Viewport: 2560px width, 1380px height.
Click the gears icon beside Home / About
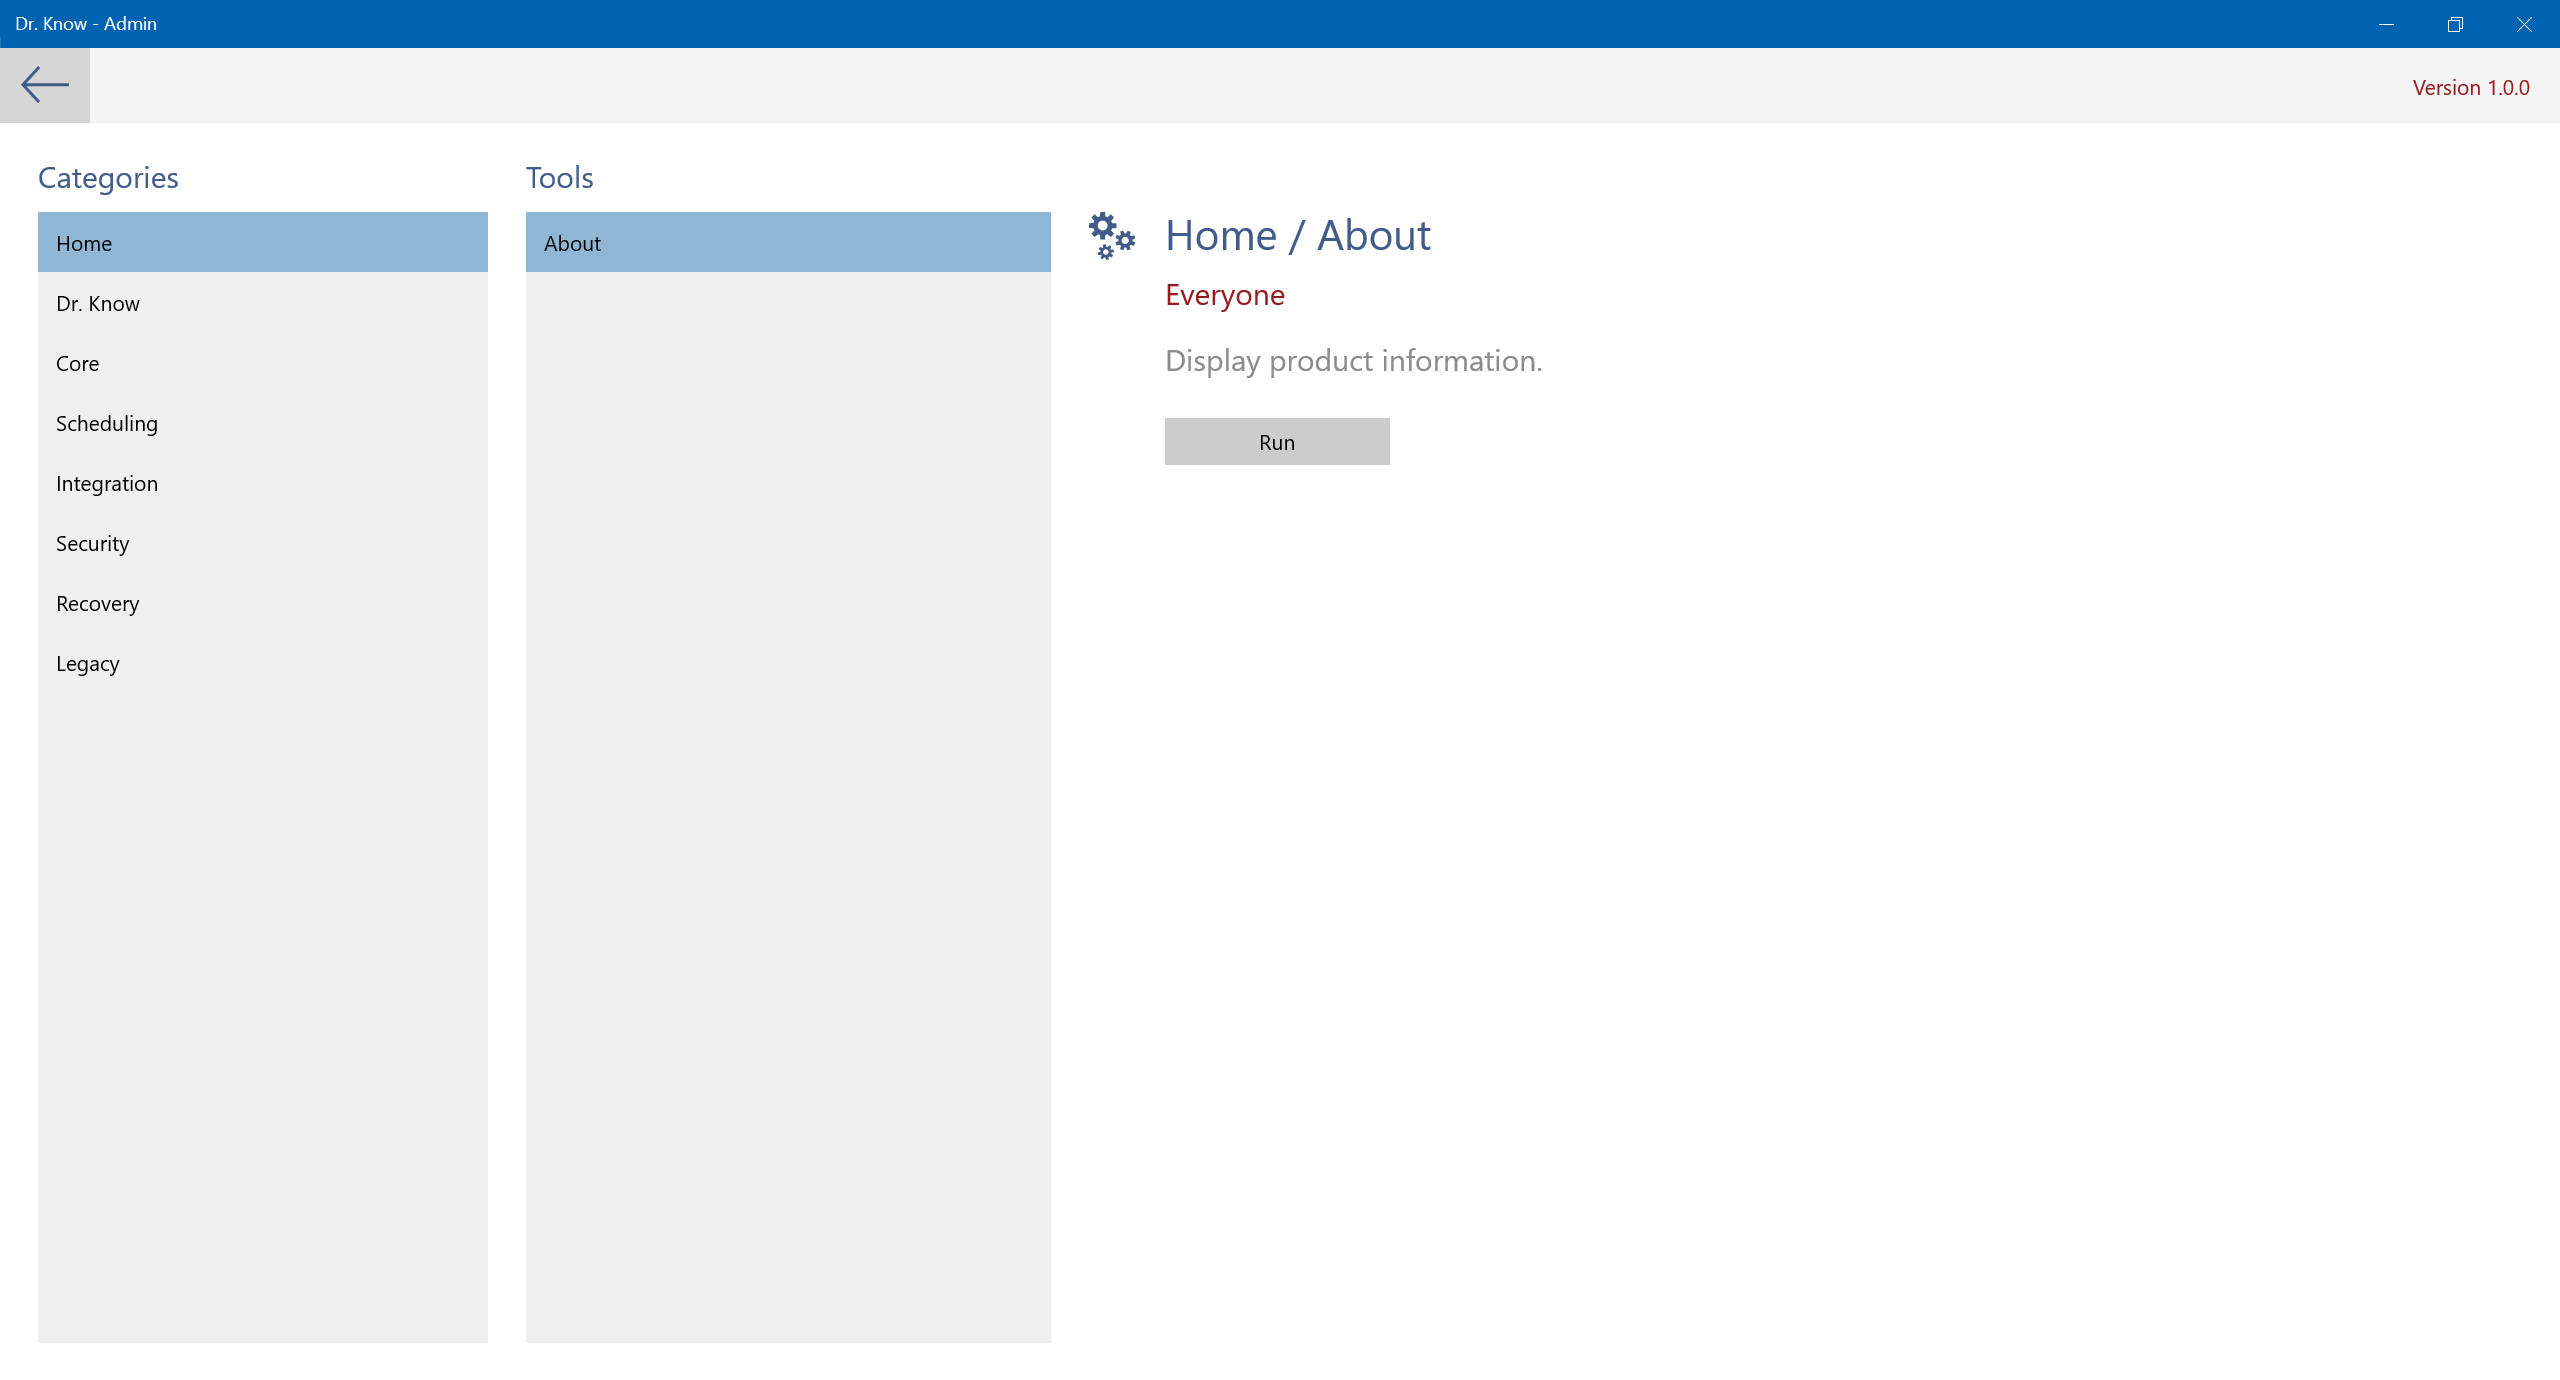pyautogui.click(x=1111, y=236)
